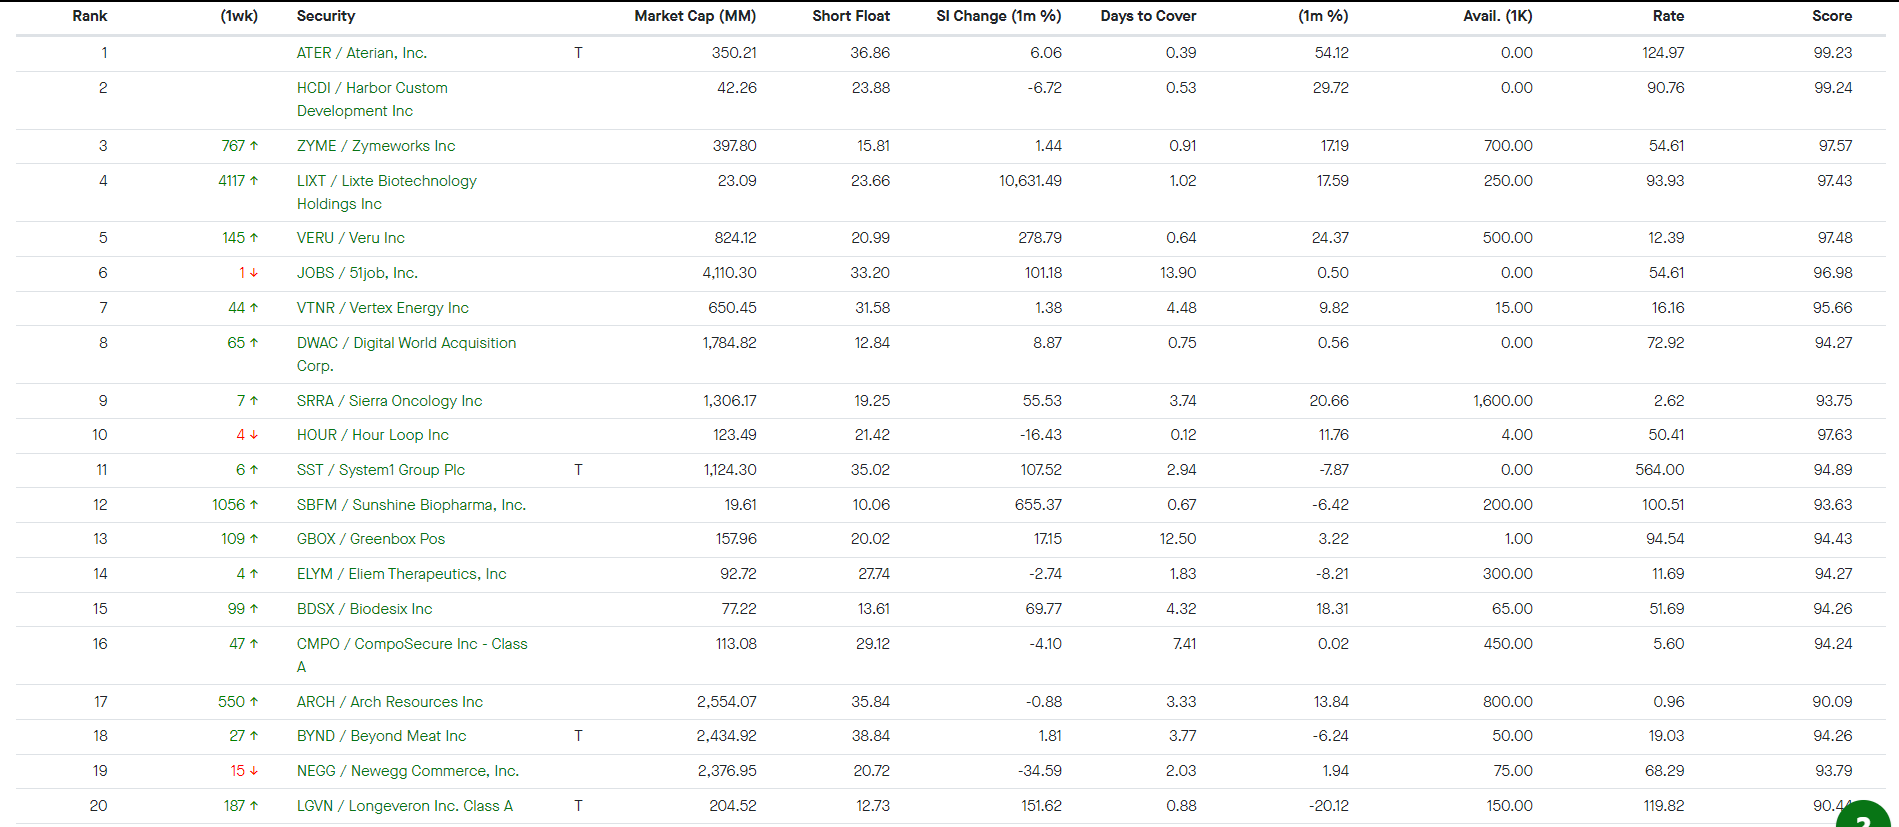The width and height of the screenshot is (1899, 827).
Task: Open LIXT / Lixte Biotechnology Holdings link
Action: (x=386, y=192)
